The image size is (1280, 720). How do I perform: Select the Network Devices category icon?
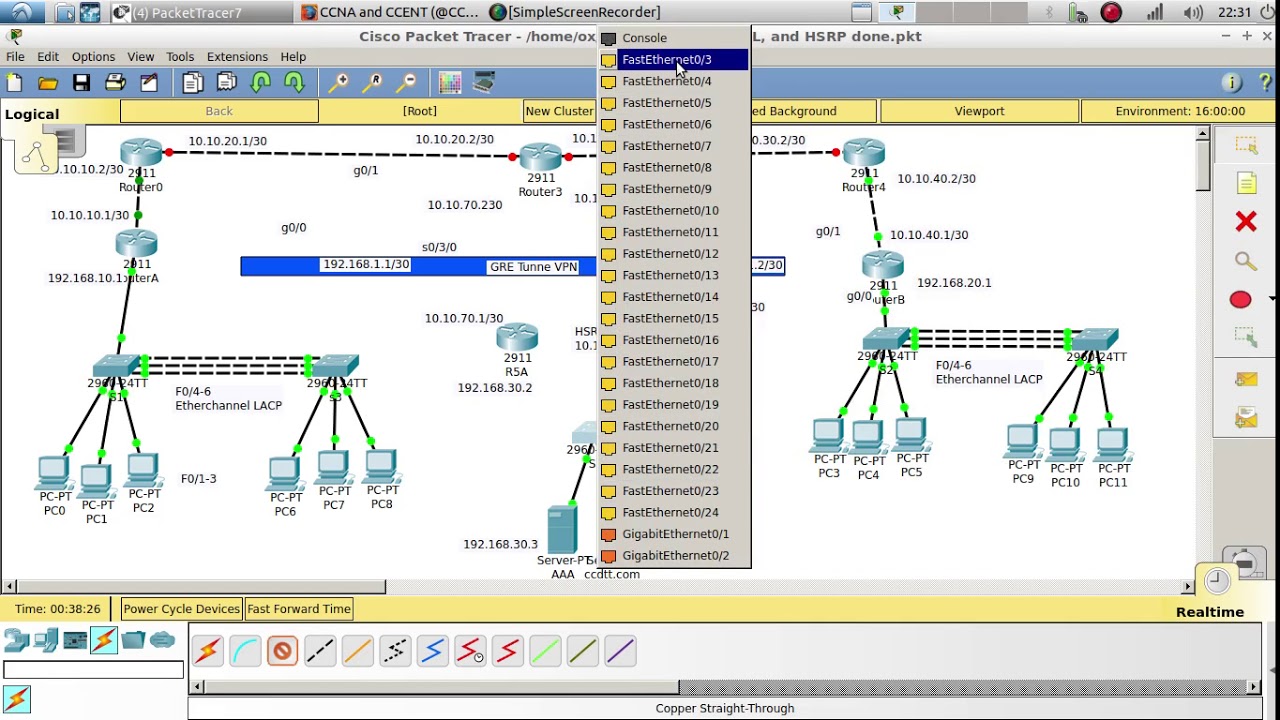coord(16,640)
